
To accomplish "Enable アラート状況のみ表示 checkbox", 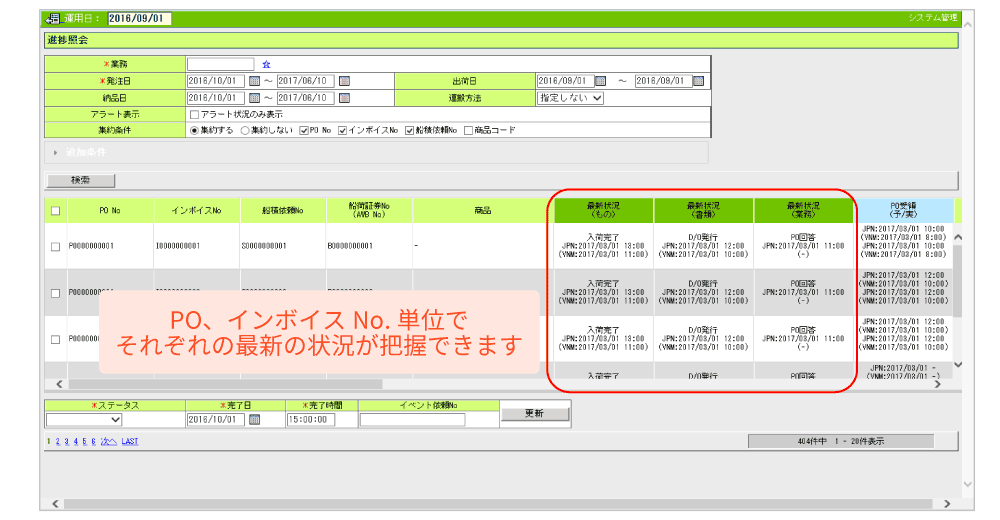I will 194,114.
